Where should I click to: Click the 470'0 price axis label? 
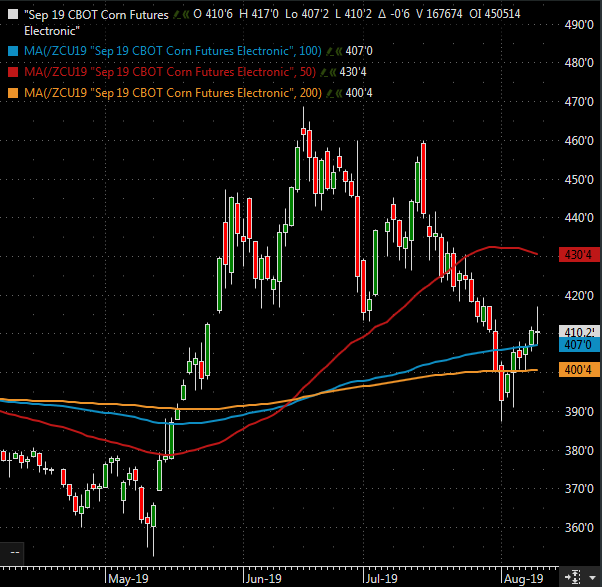tap(579, 102)
